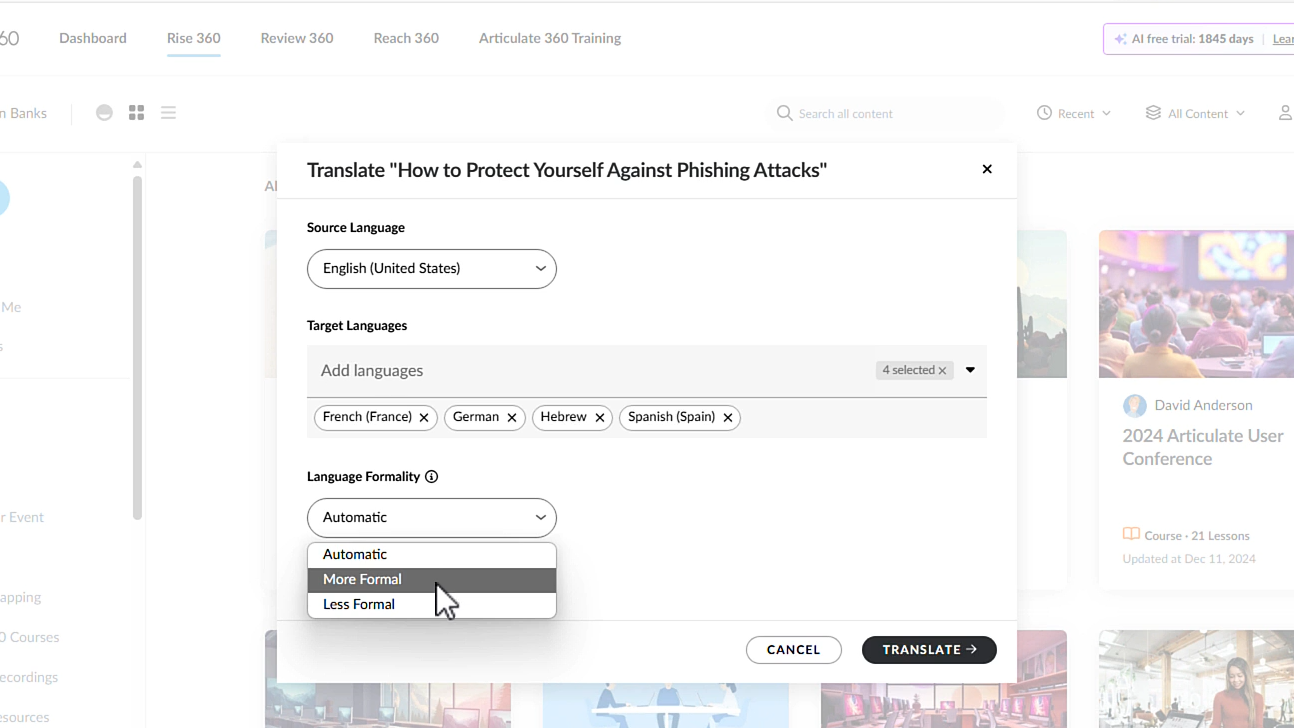This screenshot has width=1294, height=728.
Task: Select More Formal option
Action: [362, 580]
